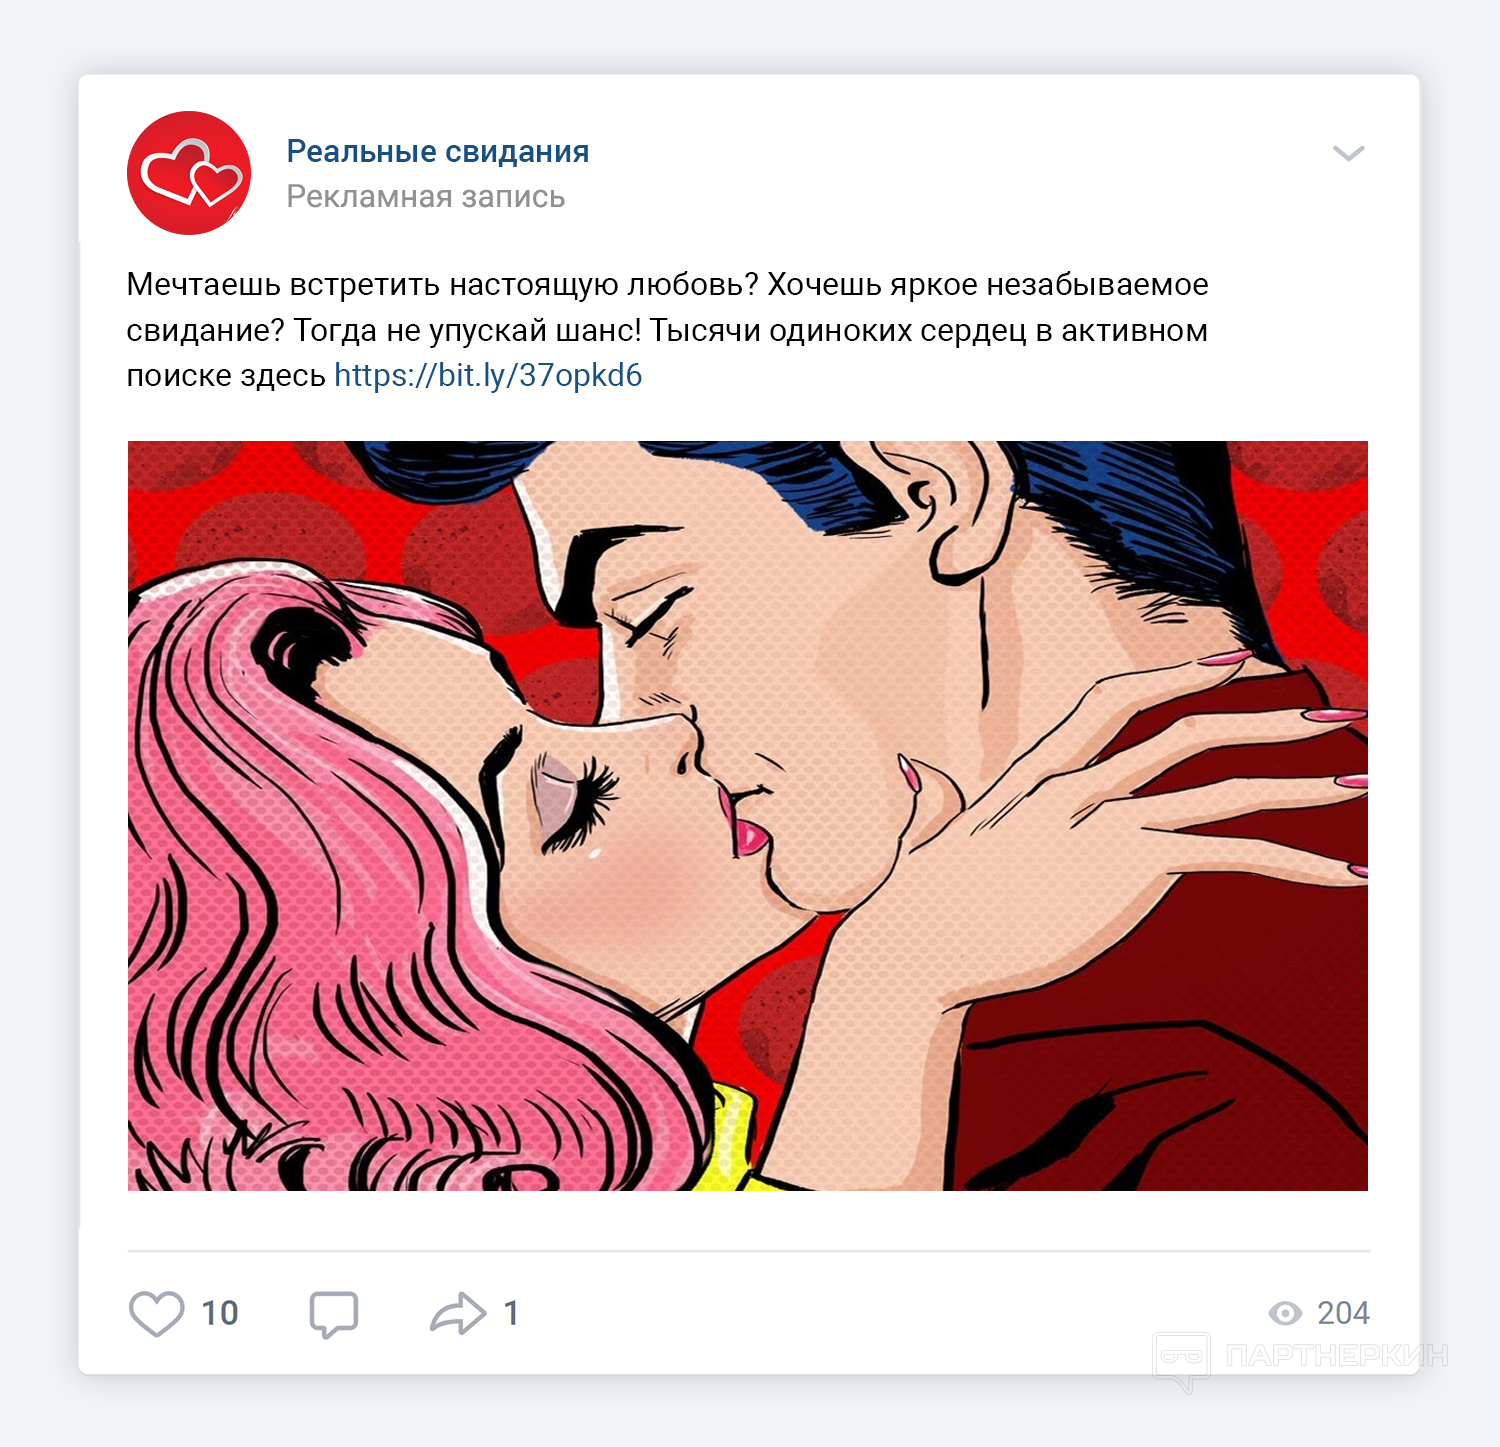This screenshot has width=1500, height=1447.
Task: Open the Реальные свидания hearts avatar
Action: coord(189,173)
